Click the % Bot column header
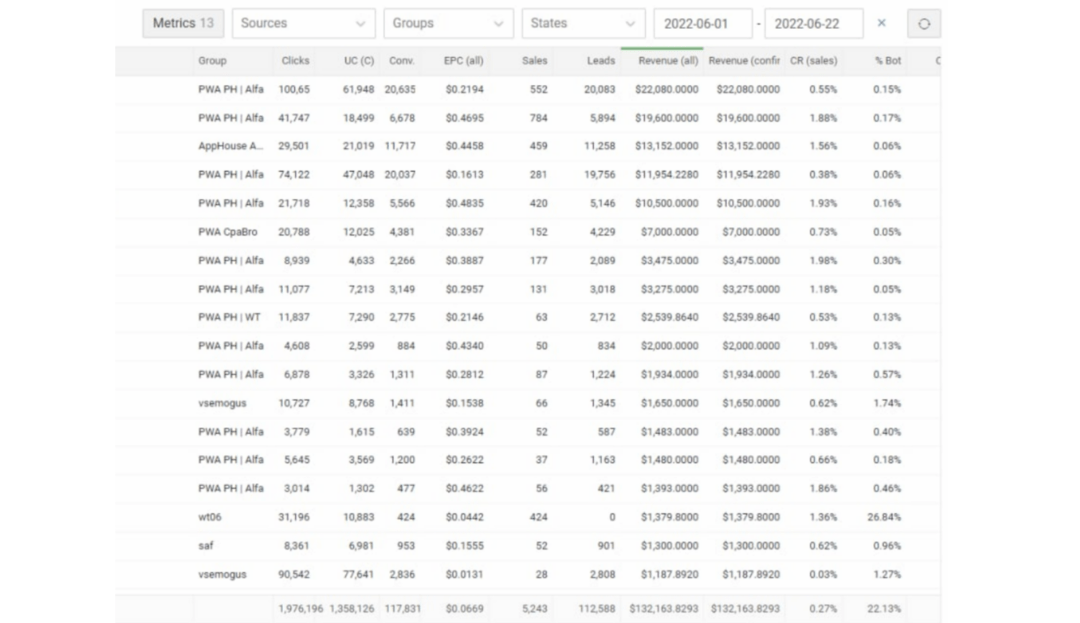This screenshot has height=623, width=1080. [x=887, y=61]
